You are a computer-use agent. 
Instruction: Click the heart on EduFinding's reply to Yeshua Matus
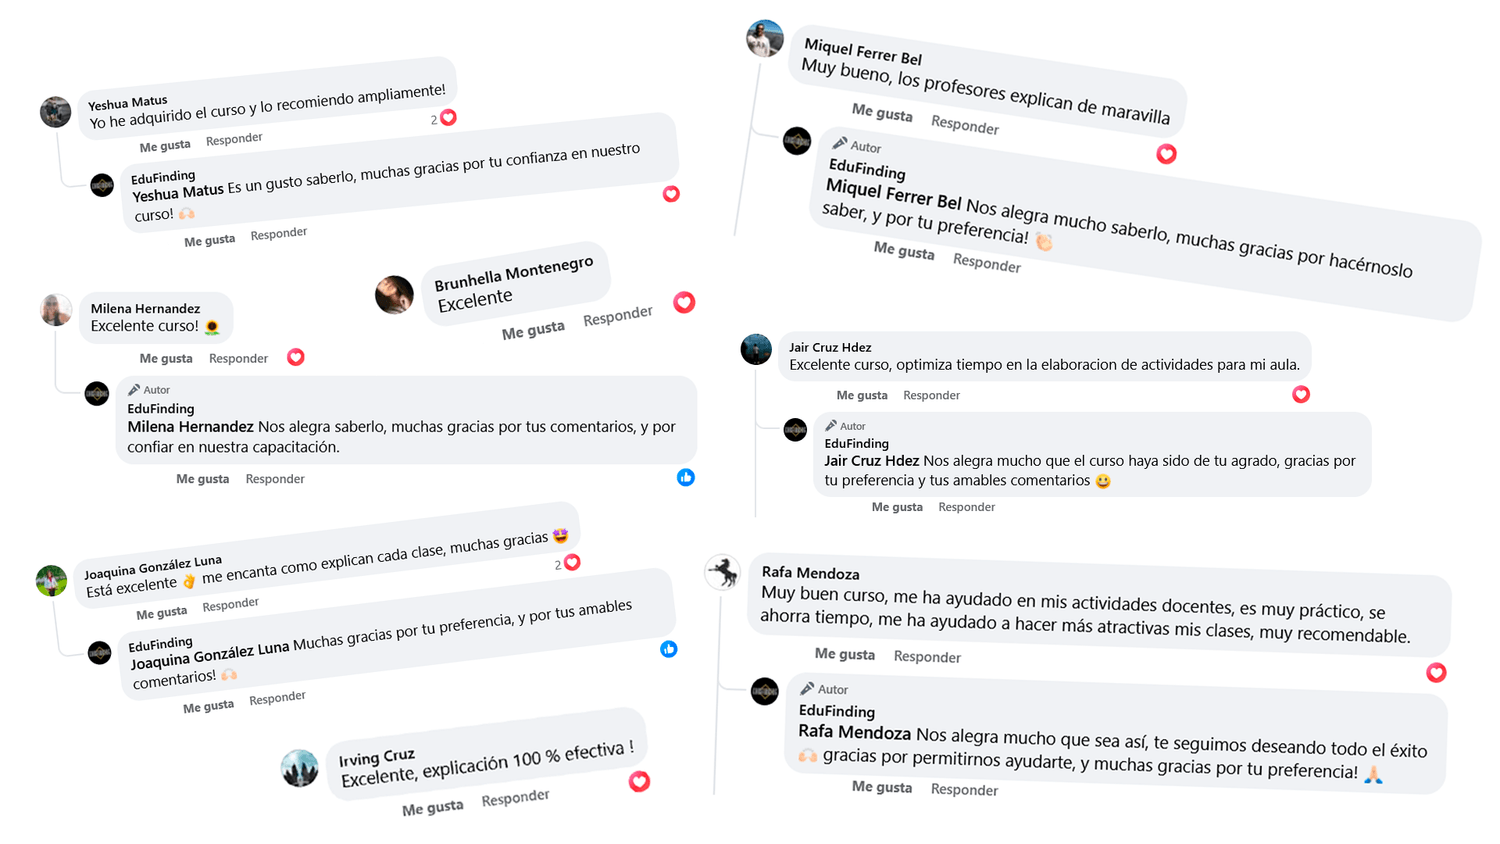(x=671, y=193)
